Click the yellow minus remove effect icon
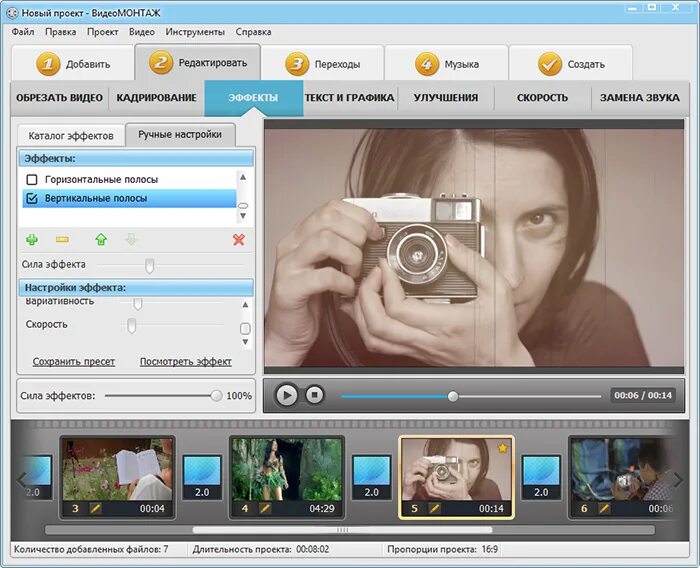700x568 pixels. pos(62,240)
